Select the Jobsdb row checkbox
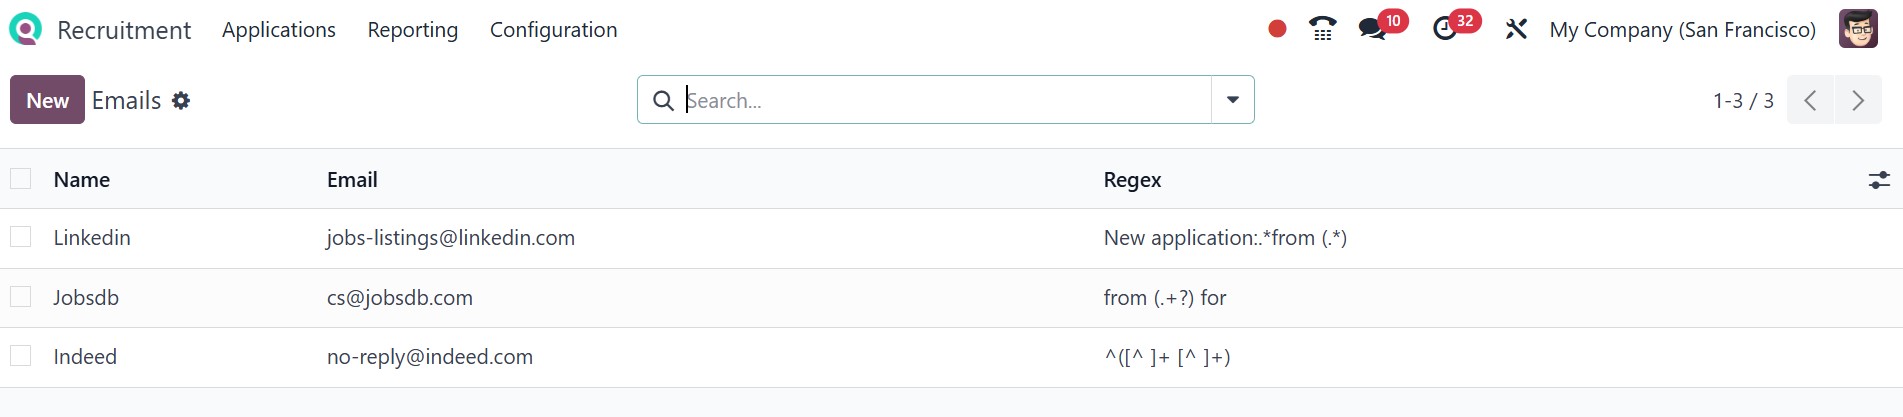This screenshot has height=417, width=1903. tap(21, 297)
